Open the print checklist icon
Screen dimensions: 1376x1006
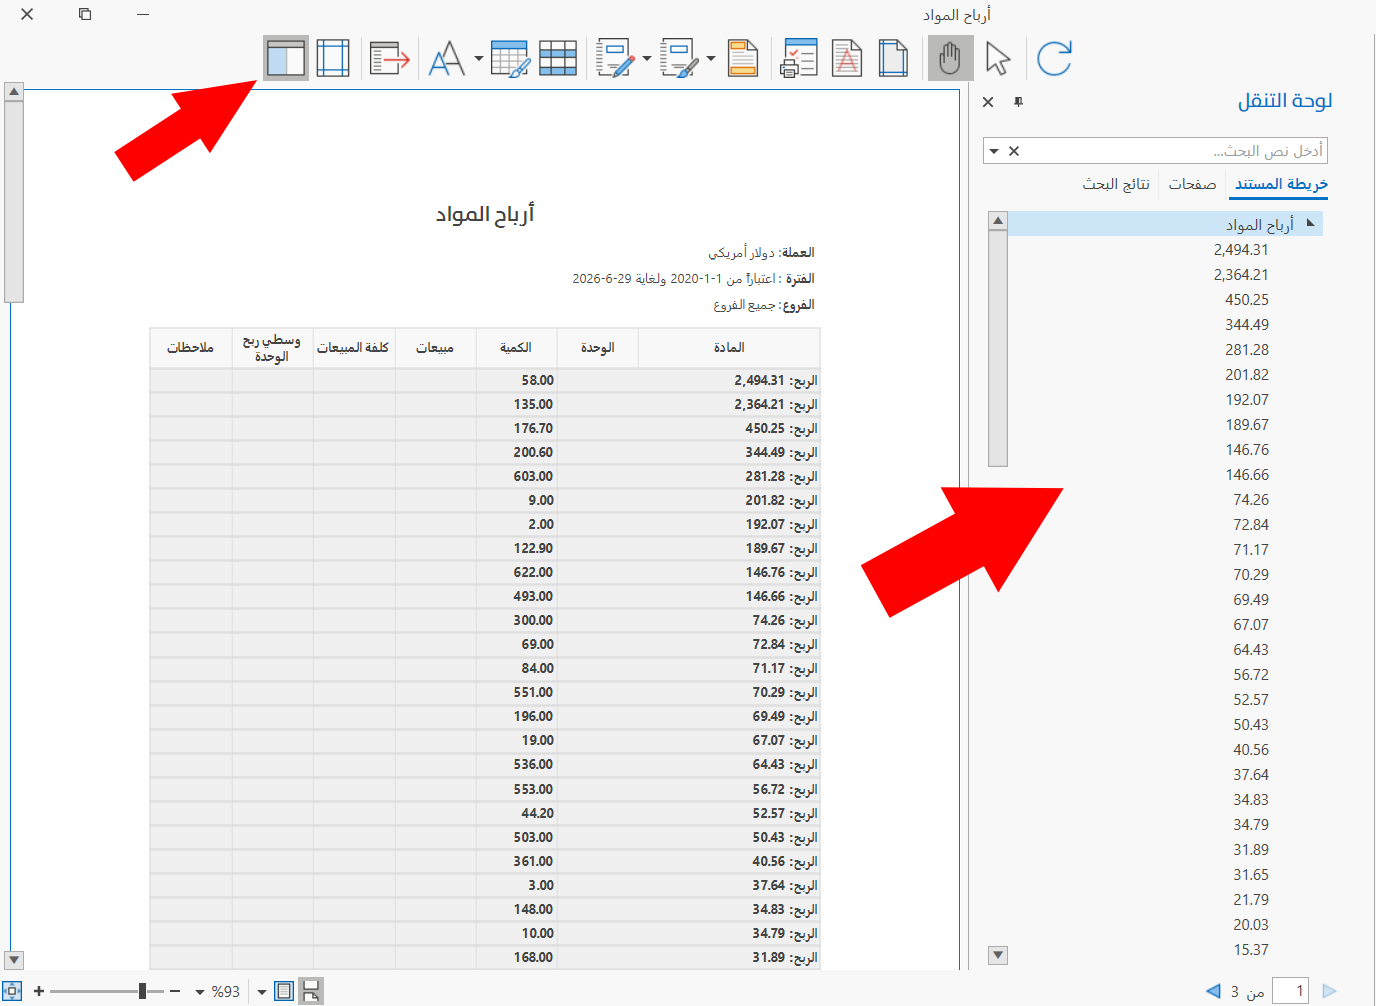pos(799,58)
